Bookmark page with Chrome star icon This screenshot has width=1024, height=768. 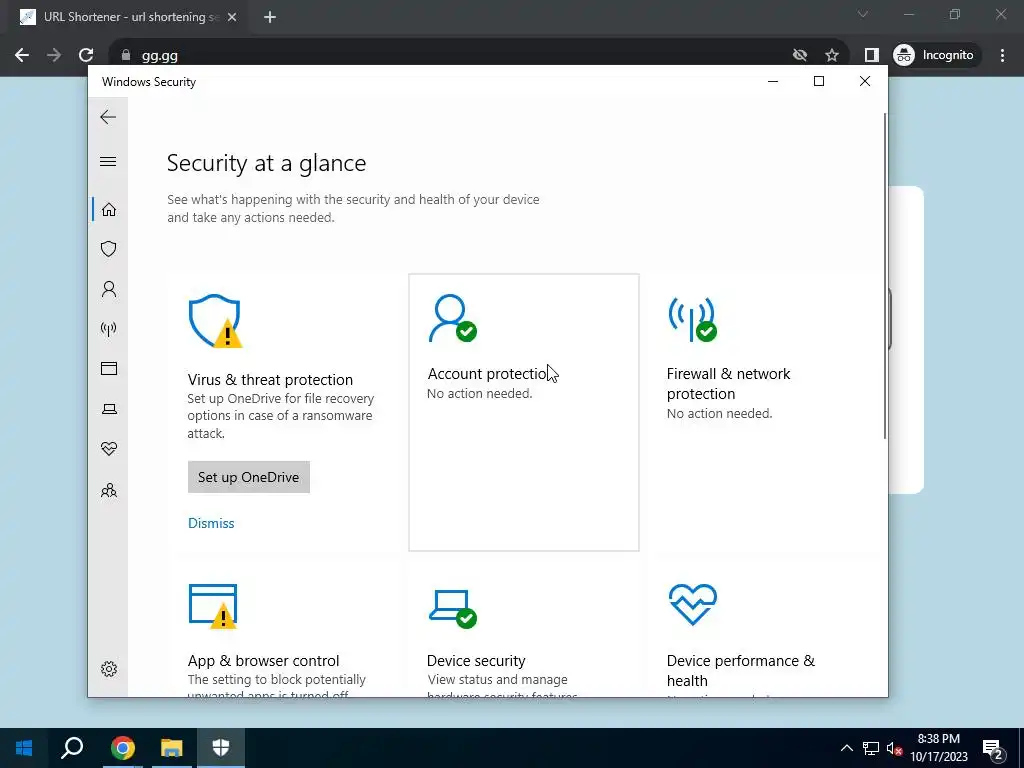831,55
